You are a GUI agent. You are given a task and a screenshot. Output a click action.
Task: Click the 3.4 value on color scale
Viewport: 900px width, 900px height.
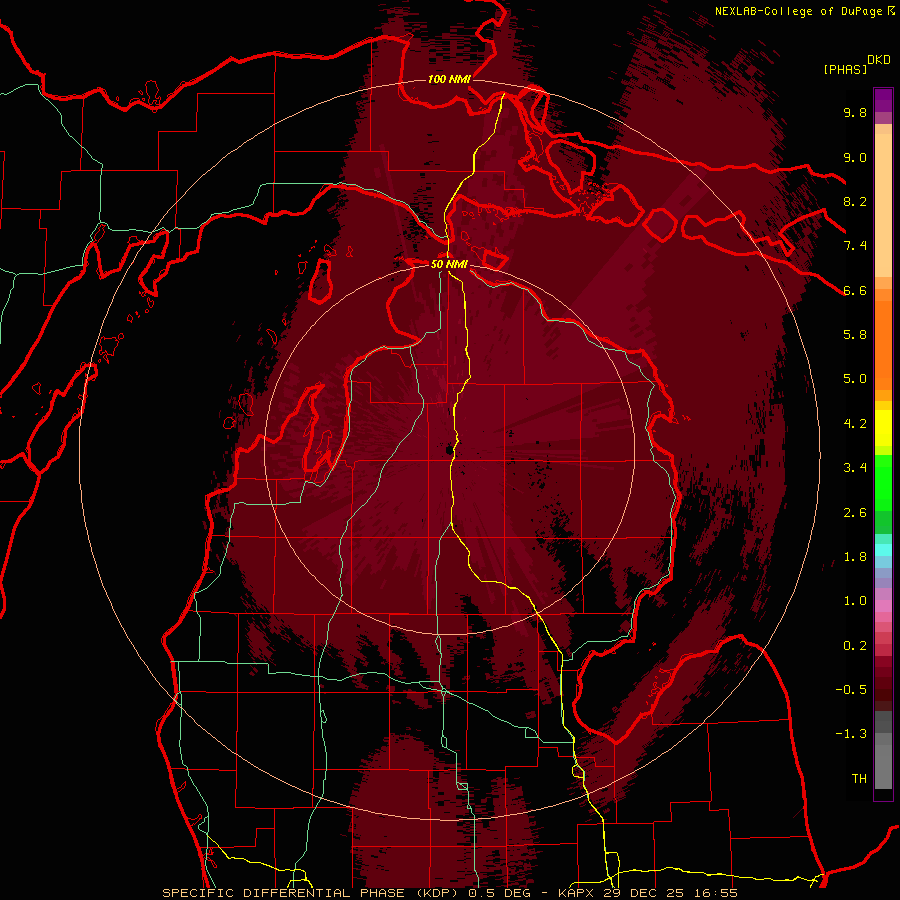855,468
